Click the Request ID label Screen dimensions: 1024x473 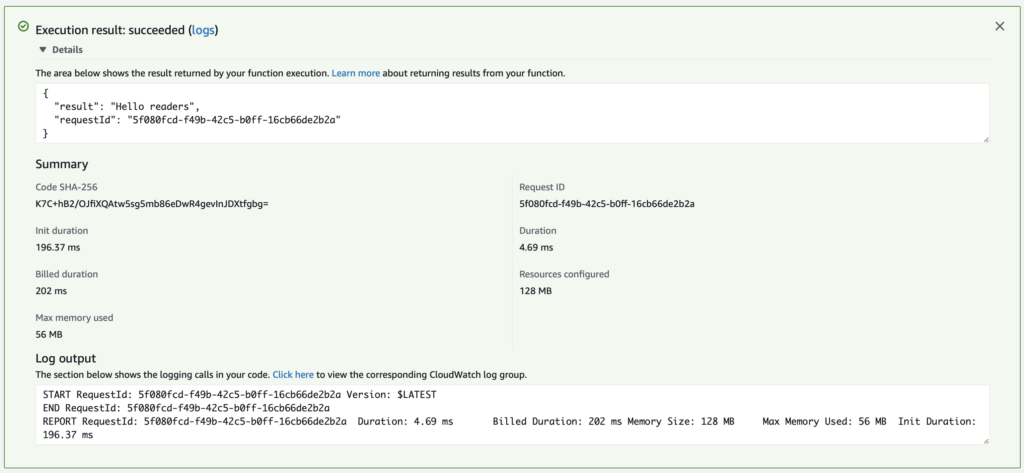click(542, 187)
